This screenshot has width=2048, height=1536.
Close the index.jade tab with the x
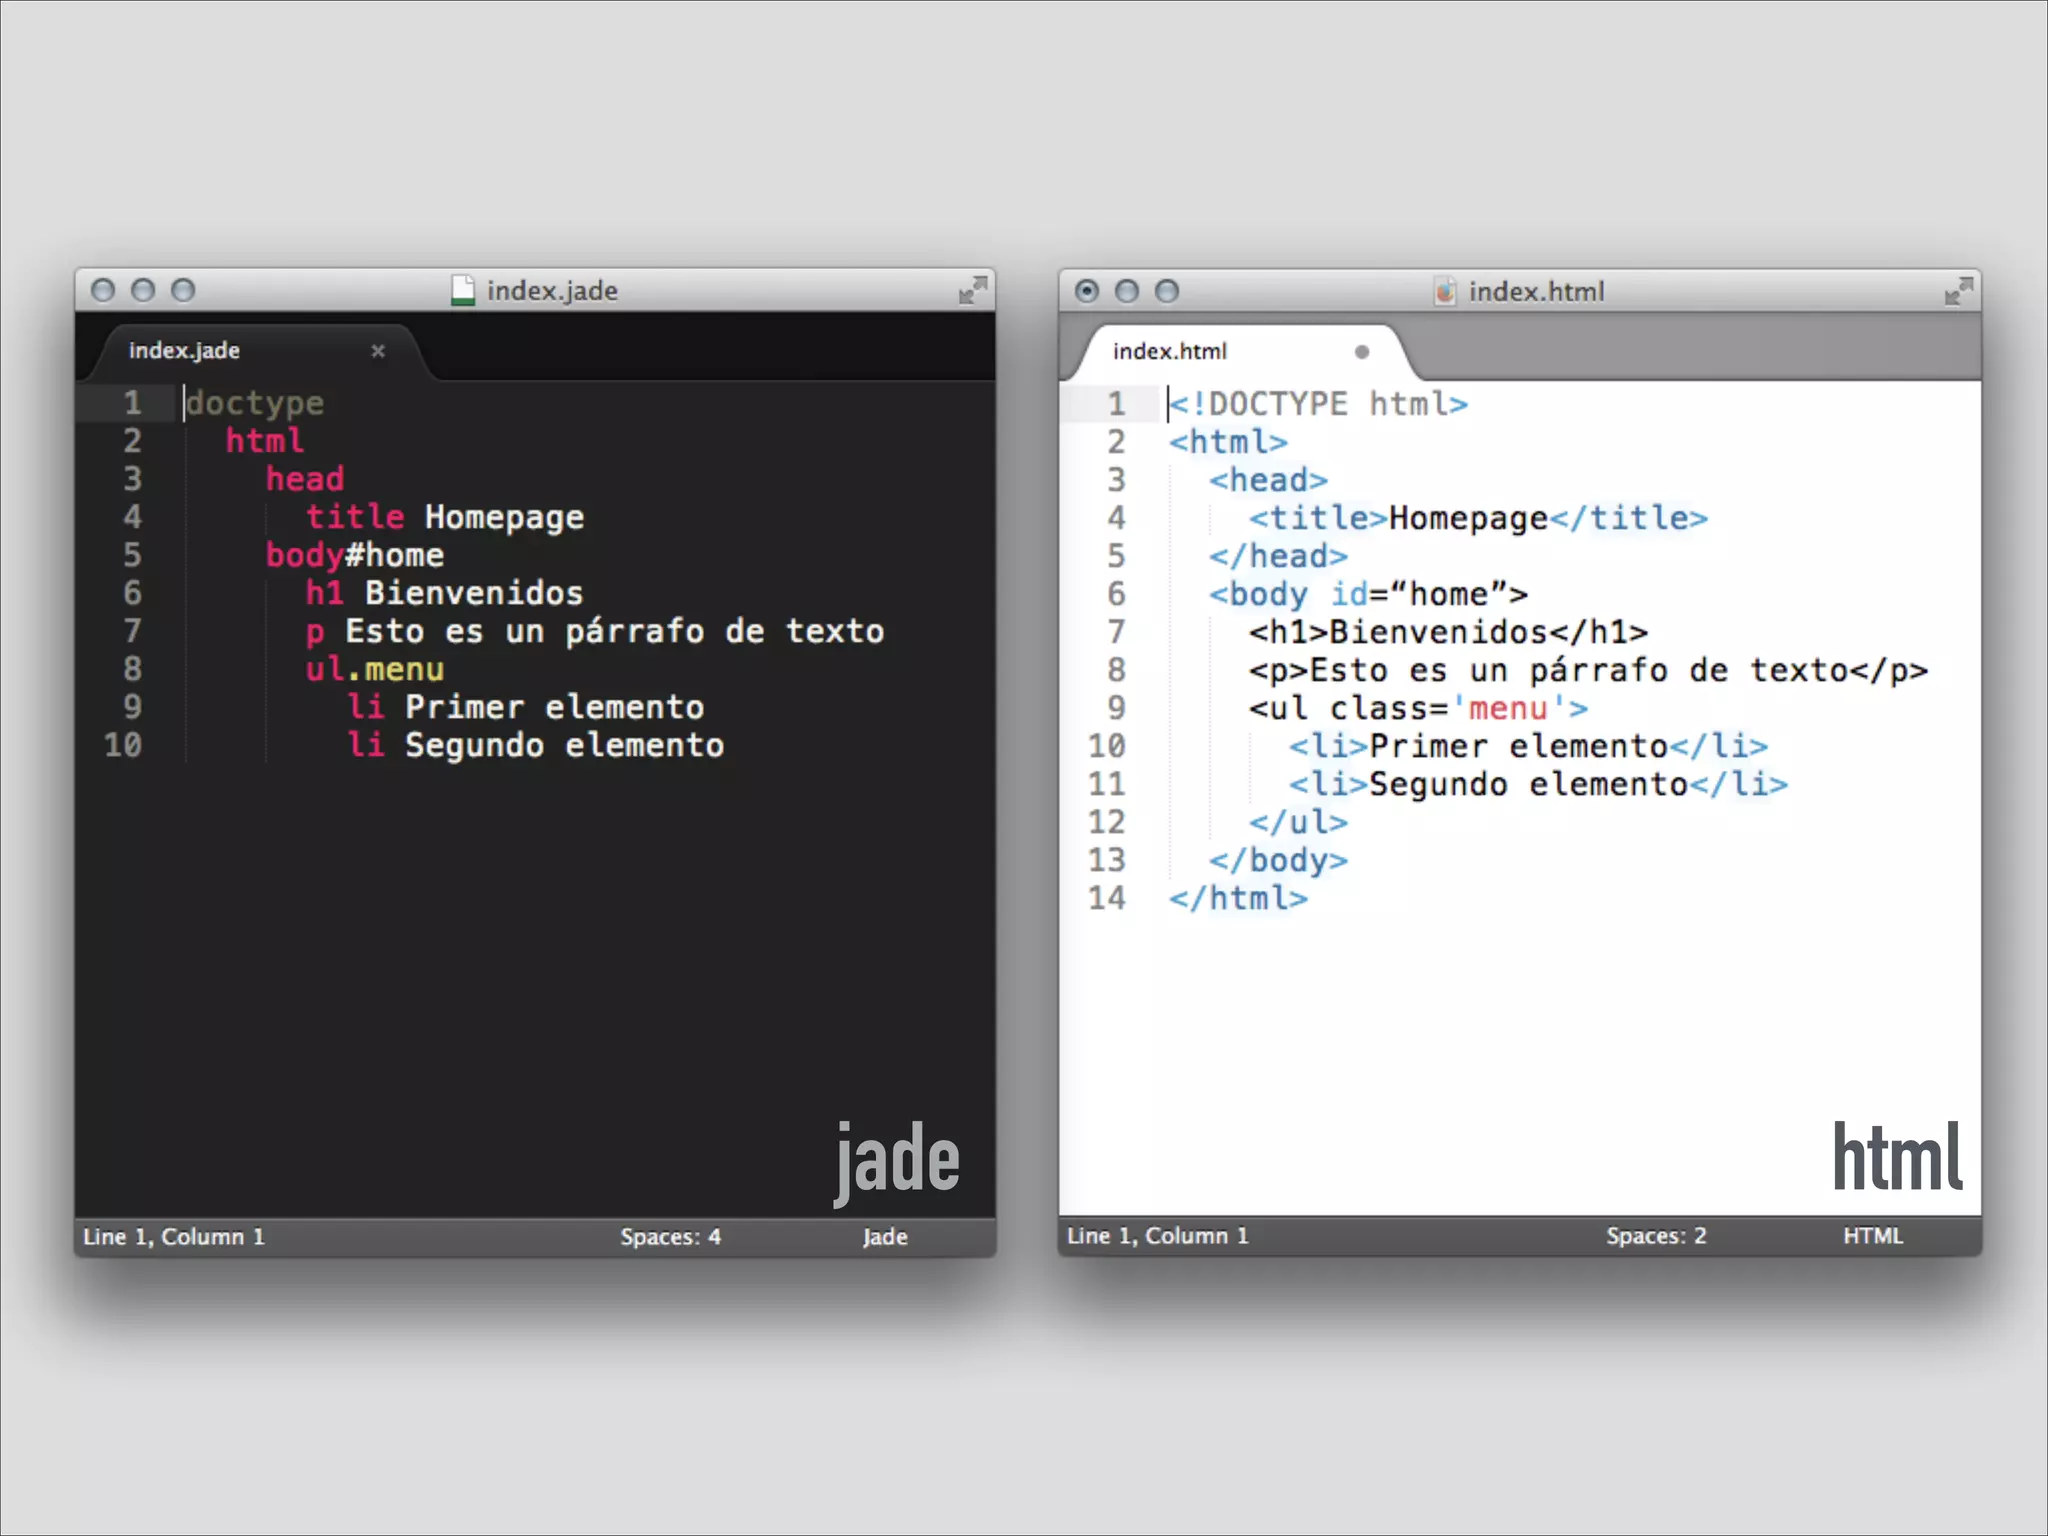[x=378, y=351]
